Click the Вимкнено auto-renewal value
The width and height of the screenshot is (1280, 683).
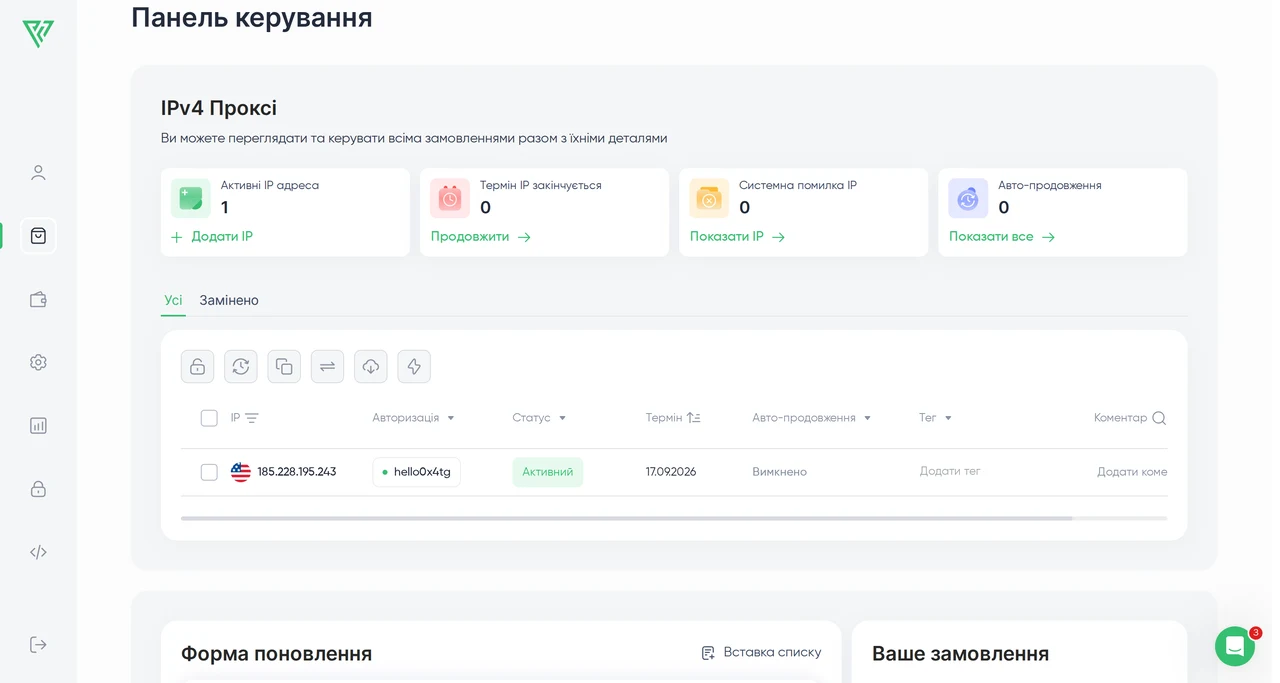tap(779, 472)
